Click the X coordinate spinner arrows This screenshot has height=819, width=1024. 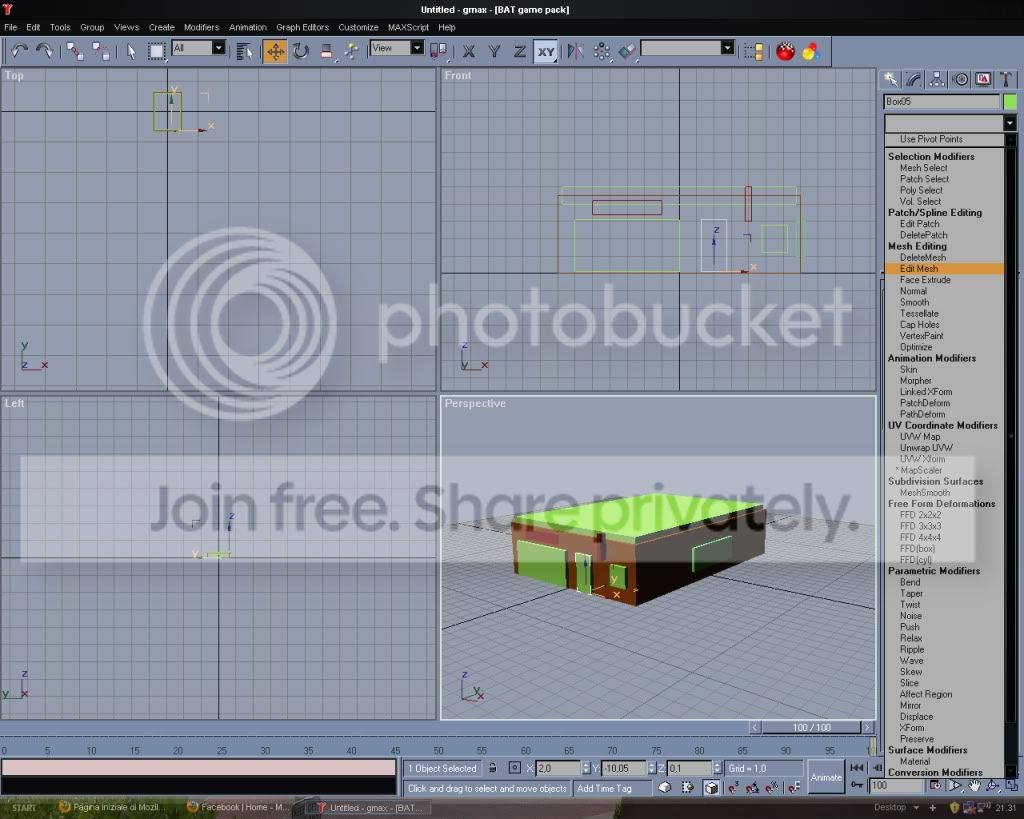click(586, 768)
